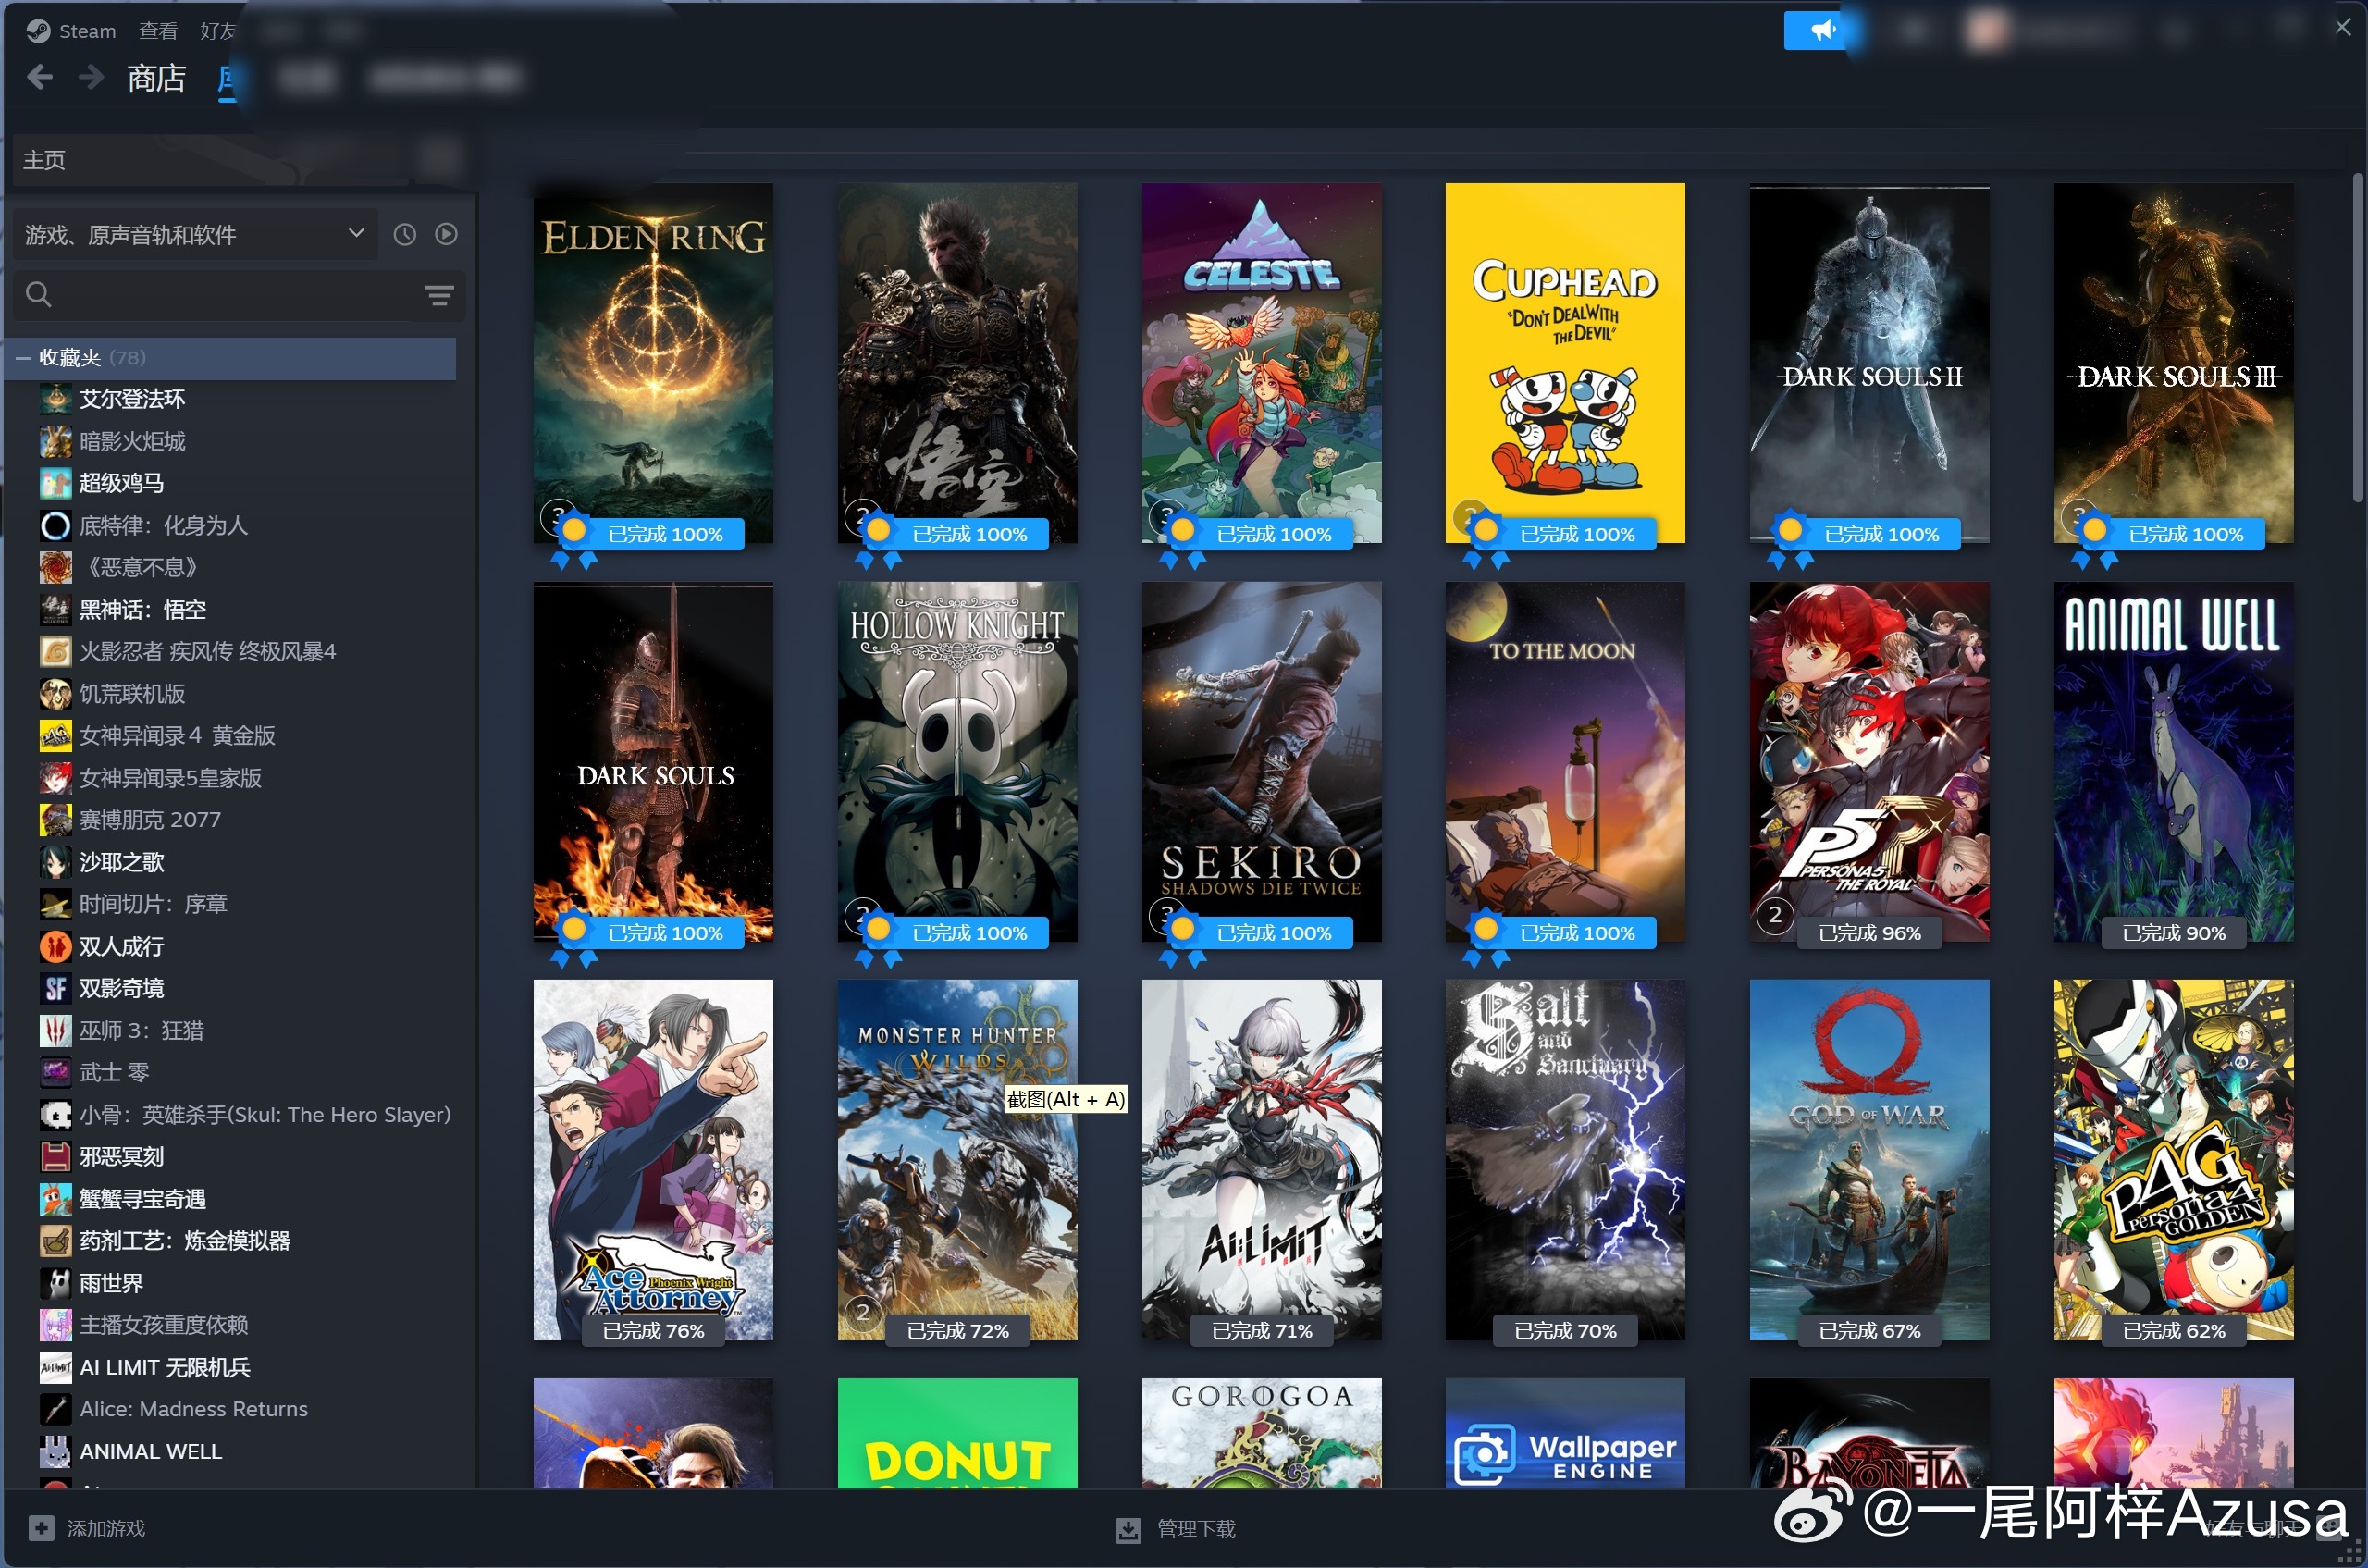Screen dimensions: 2368x1568
Task: Click the 艾尔登法环 game icon in sidebar
Action: [x=55, y=399]
